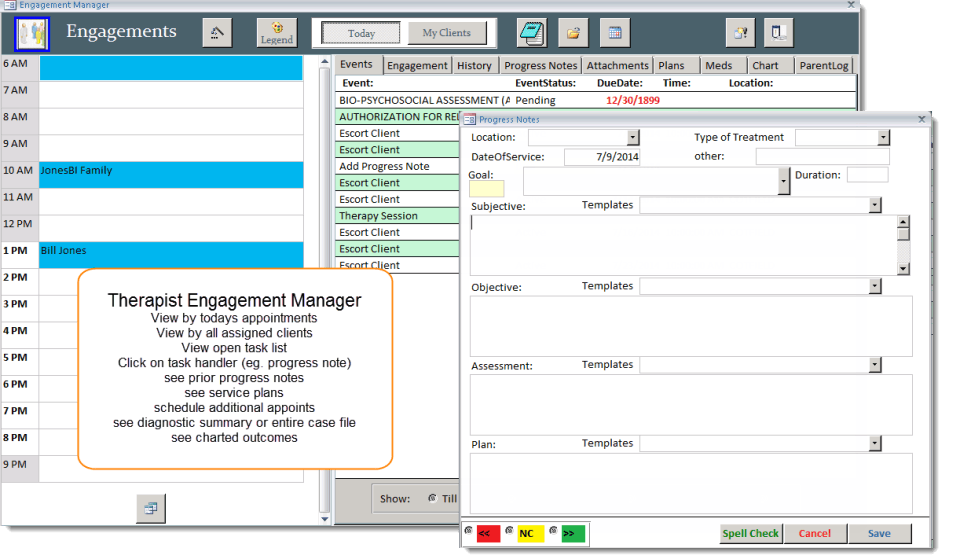
Task: Open the Assessment Templates dropdown
Action: click(x=875, y=365)
